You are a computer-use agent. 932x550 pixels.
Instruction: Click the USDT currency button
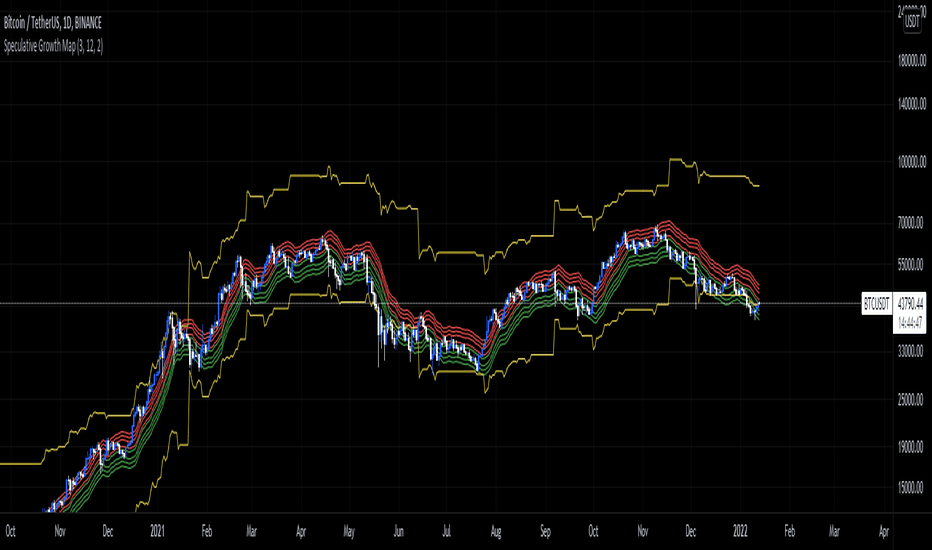[912, 23]
